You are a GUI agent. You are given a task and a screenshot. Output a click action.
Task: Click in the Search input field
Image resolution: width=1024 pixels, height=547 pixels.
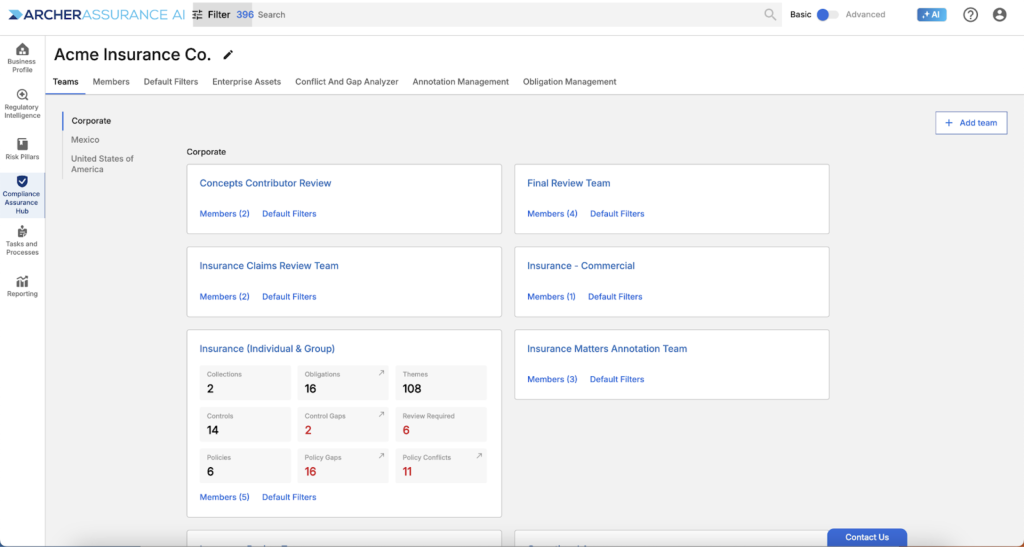click(x=508, y=14)
